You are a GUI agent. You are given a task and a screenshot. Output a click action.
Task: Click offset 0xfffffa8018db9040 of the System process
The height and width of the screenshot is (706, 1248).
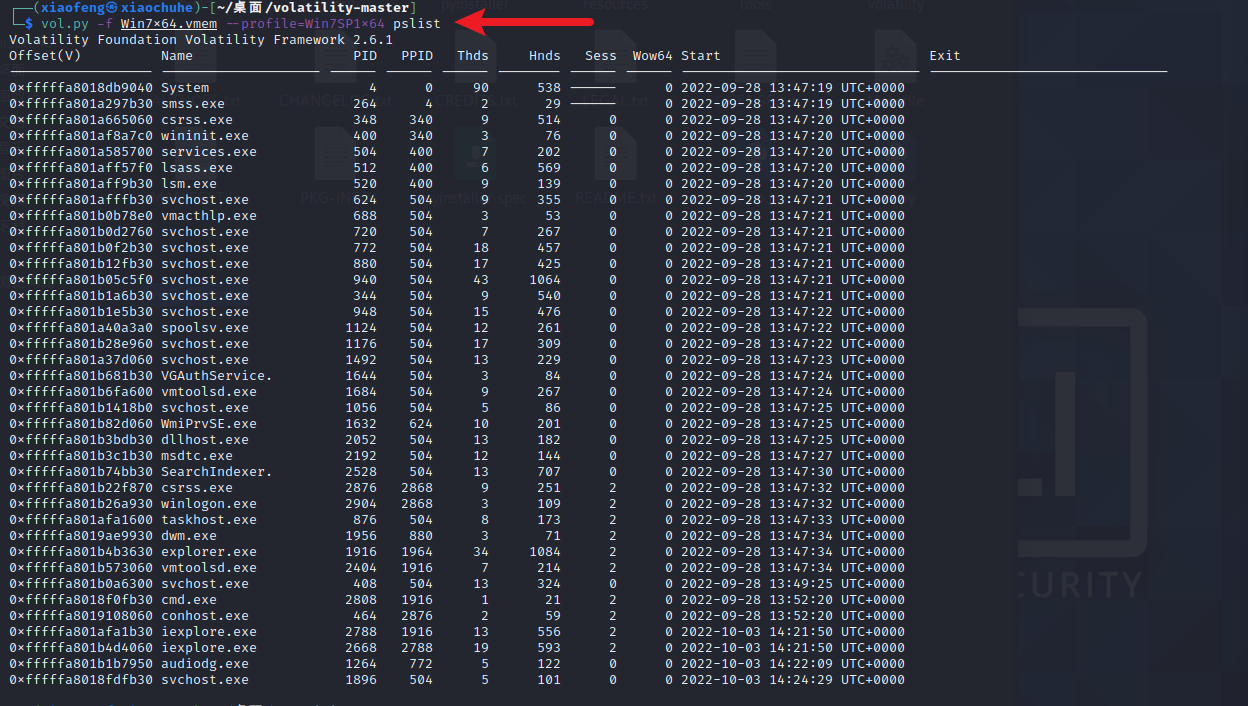tap(81, 87)
